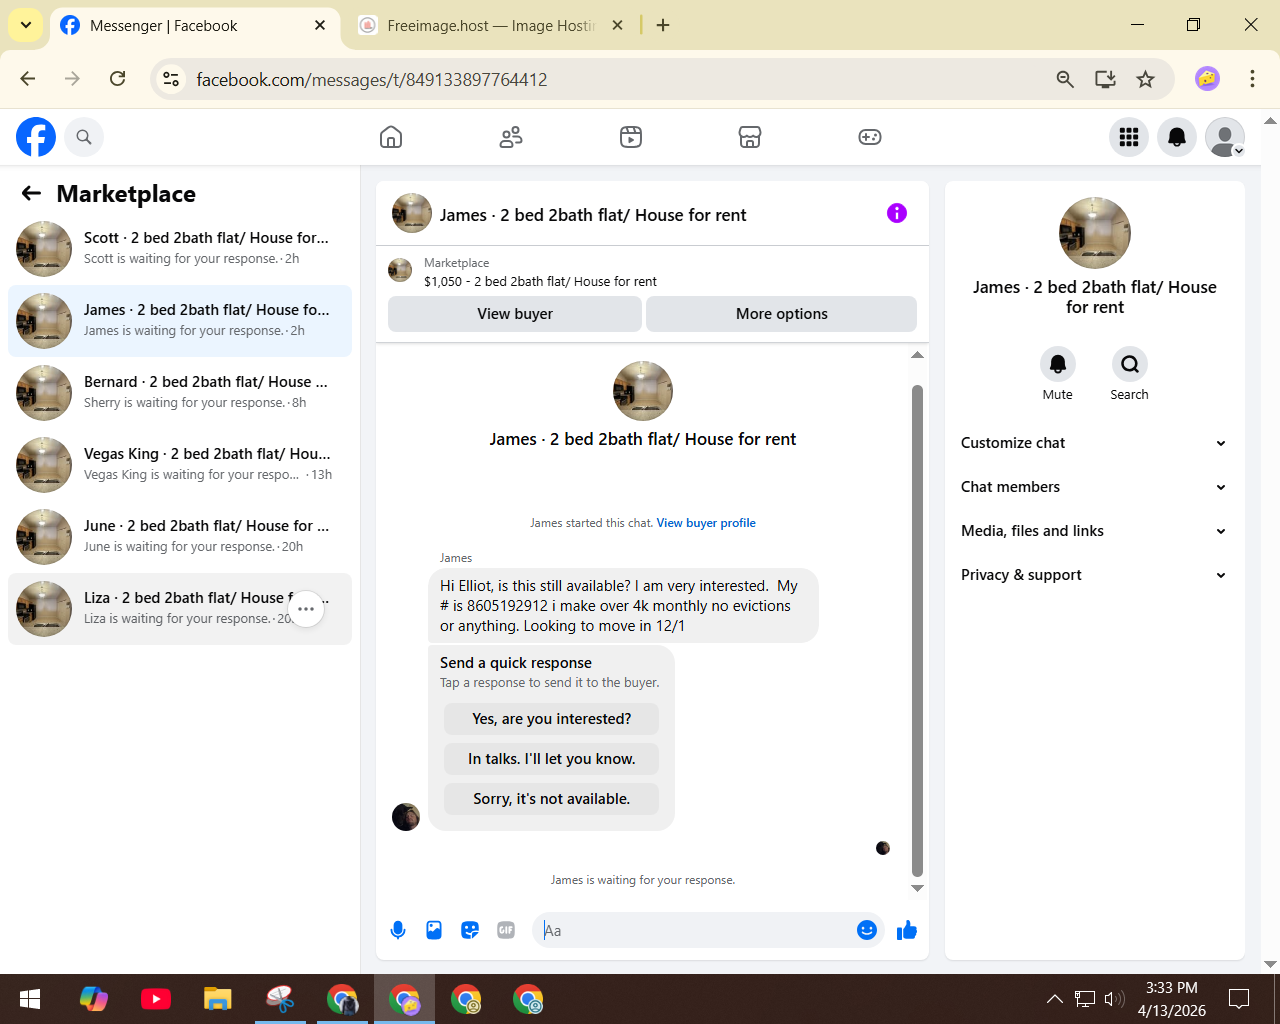1280x1024 pixels.
Task: Open the browser Install app icon
Action: click(x=1105, y=79)
